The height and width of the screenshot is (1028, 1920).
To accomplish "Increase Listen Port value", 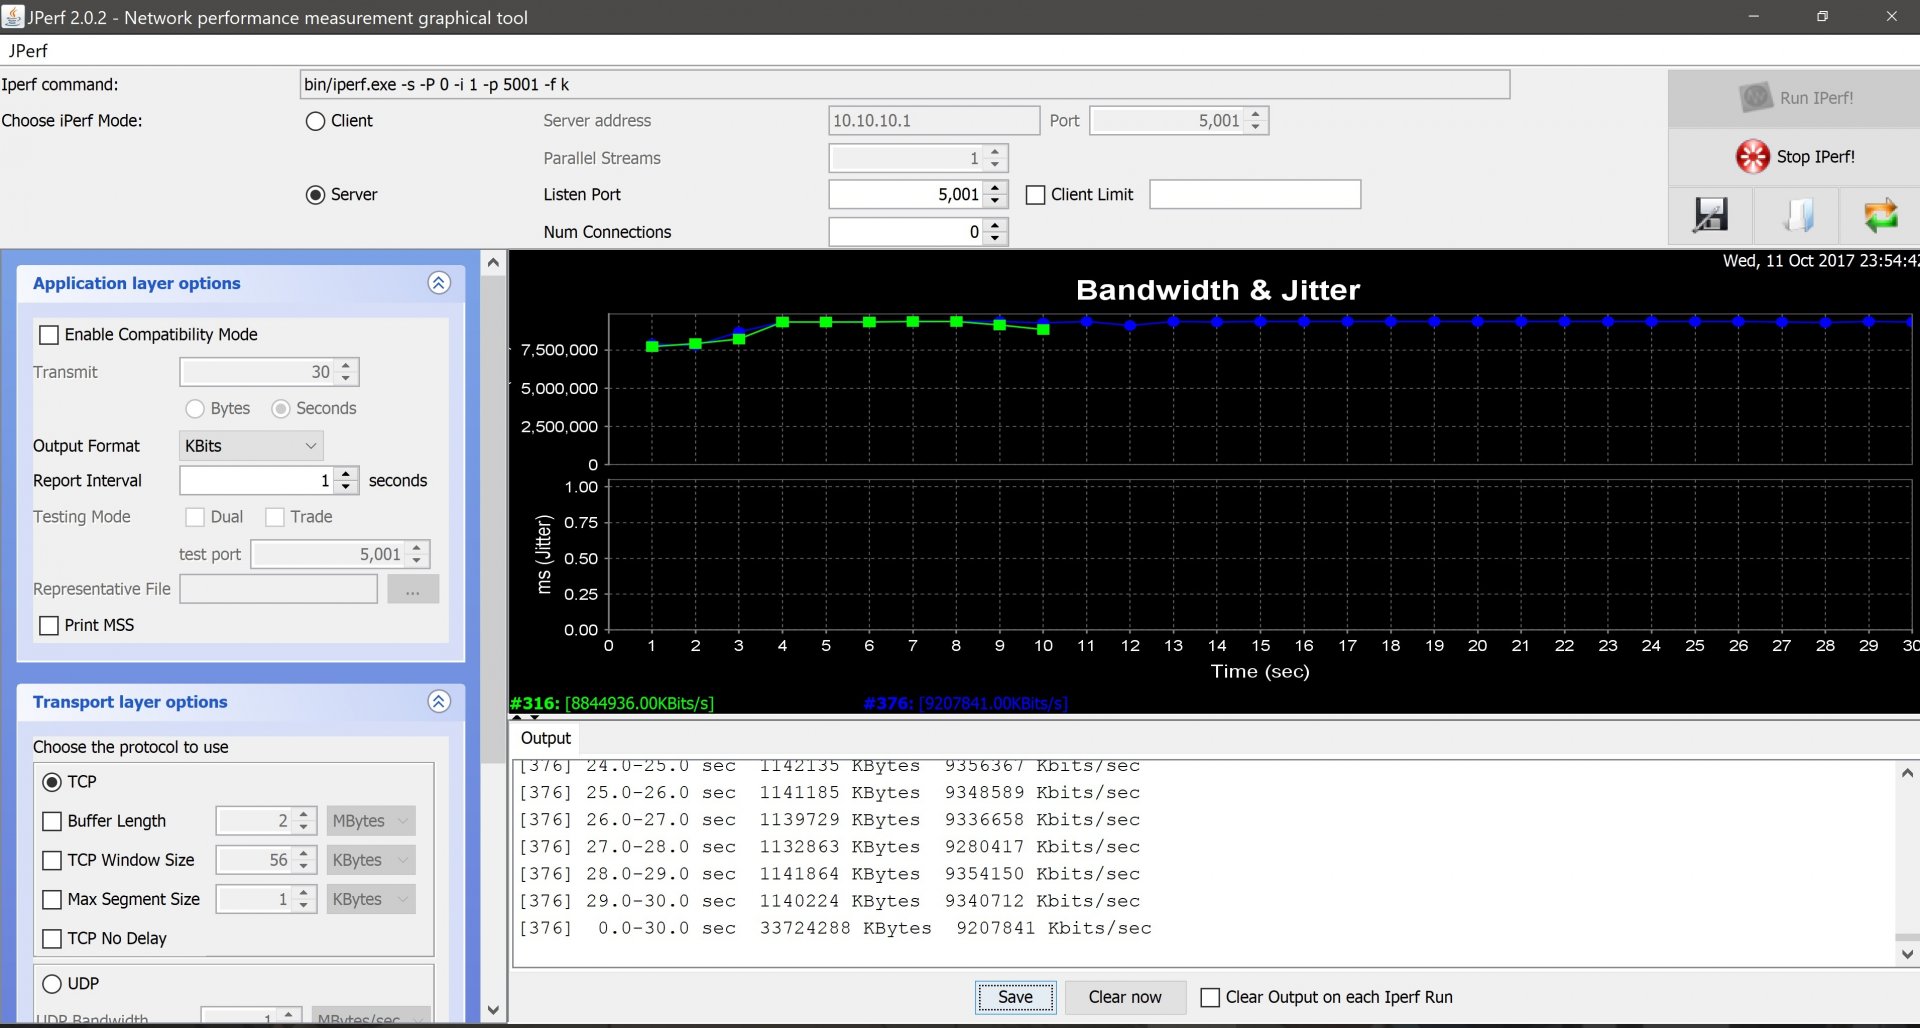I will pos(995,187).
